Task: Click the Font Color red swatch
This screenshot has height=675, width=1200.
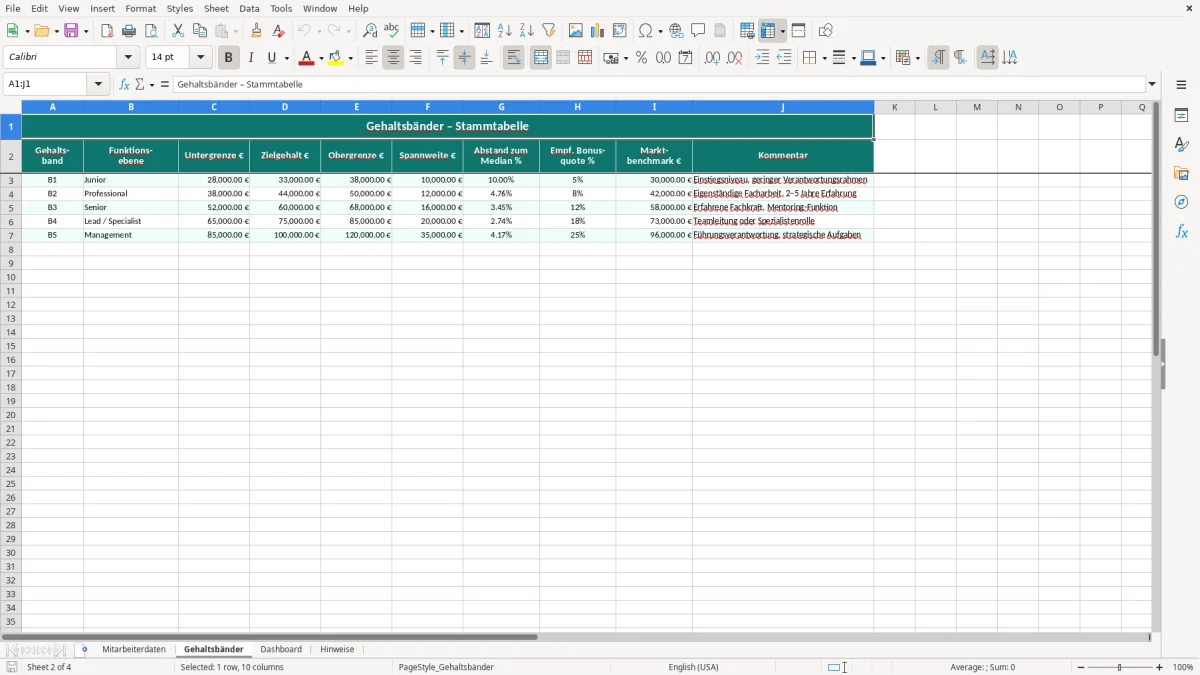Action: pyautogui.click(x=306, y=58)
